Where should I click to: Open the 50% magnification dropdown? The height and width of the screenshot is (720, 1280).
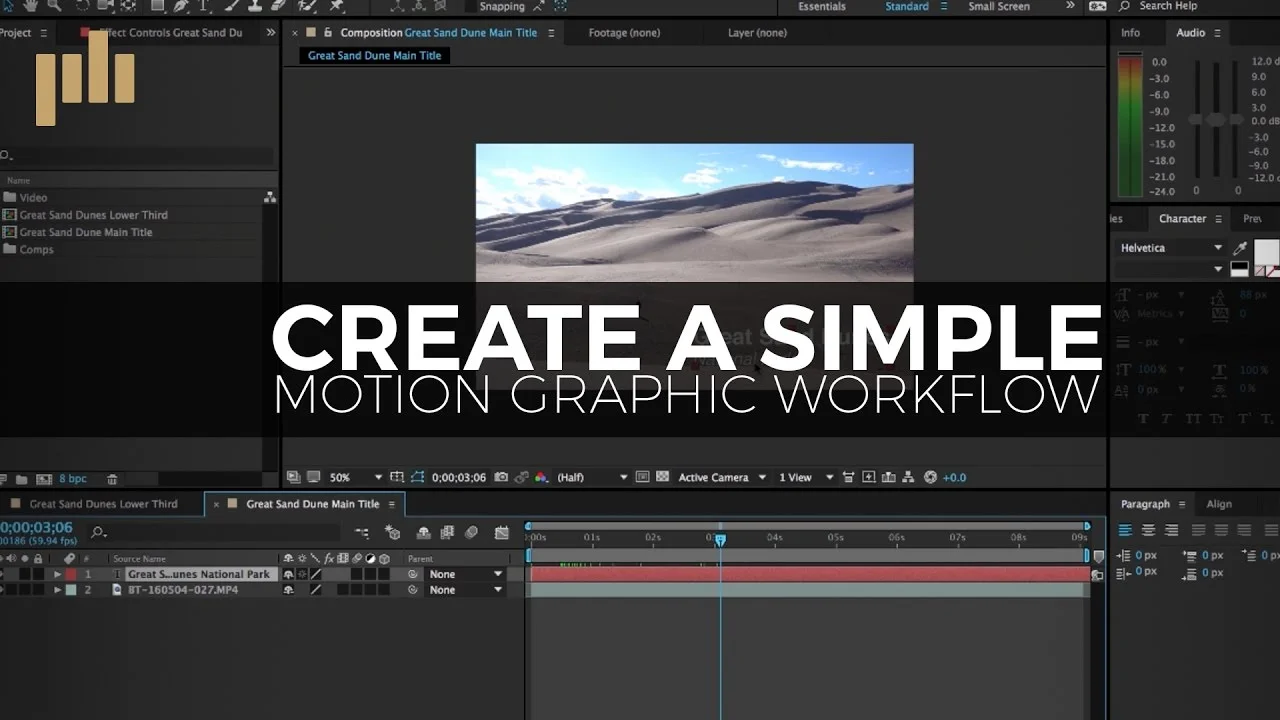356,478
